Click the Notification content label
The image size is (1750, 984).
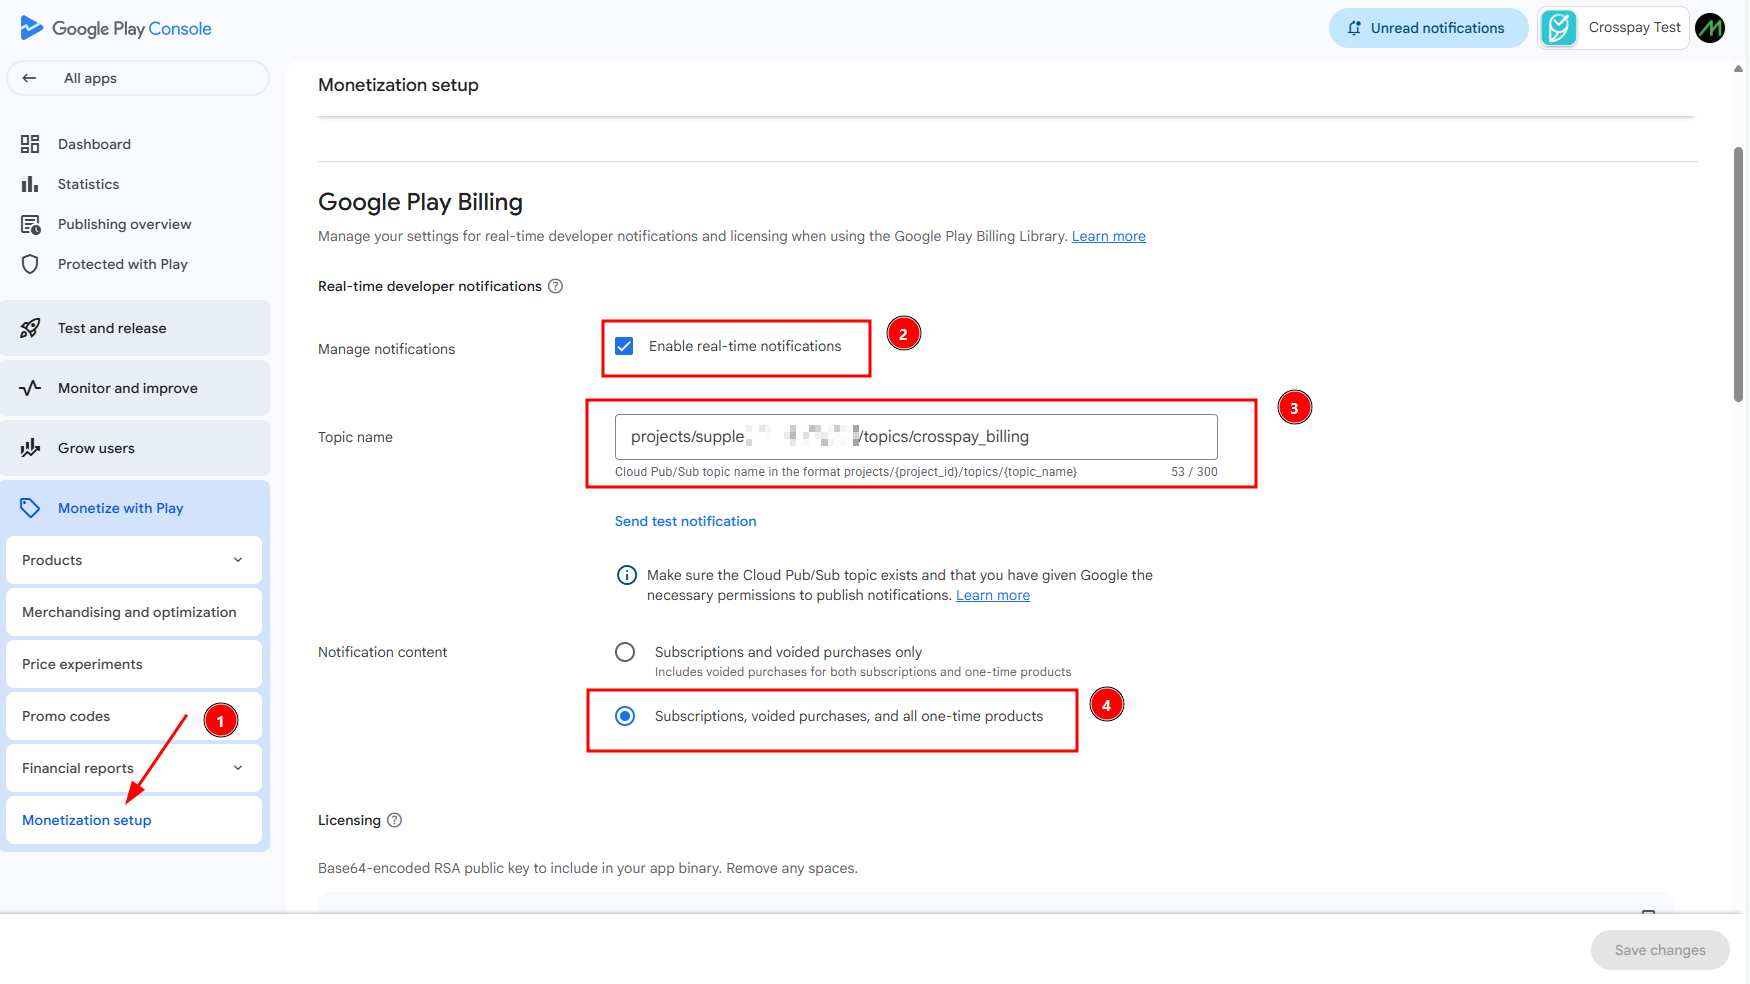[382, 652]
